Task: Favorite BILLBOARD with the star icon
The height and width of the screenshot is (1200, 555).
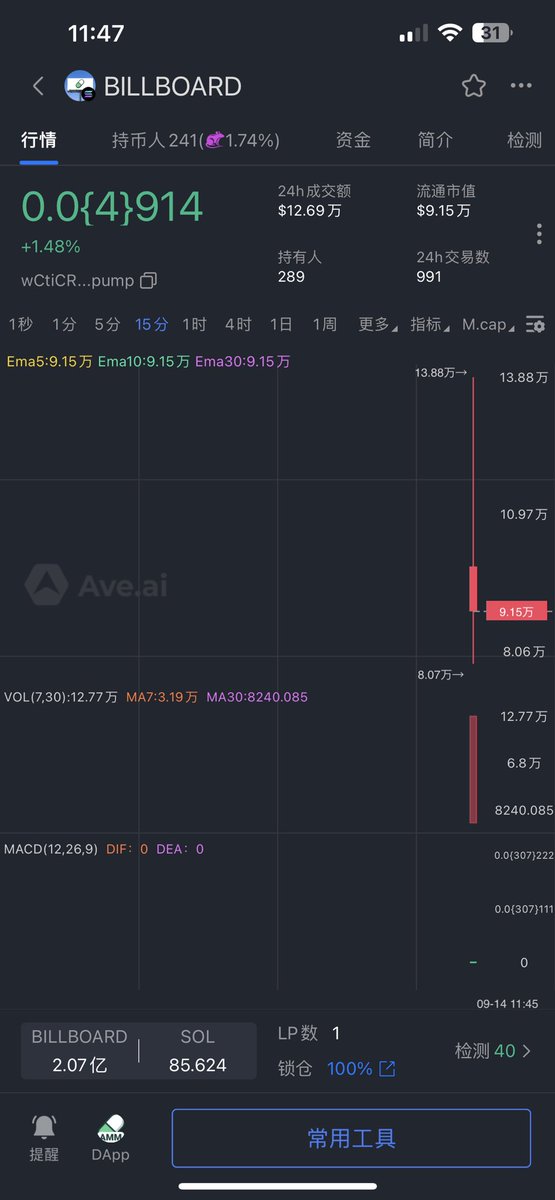Action: click(x=473, y=86)
